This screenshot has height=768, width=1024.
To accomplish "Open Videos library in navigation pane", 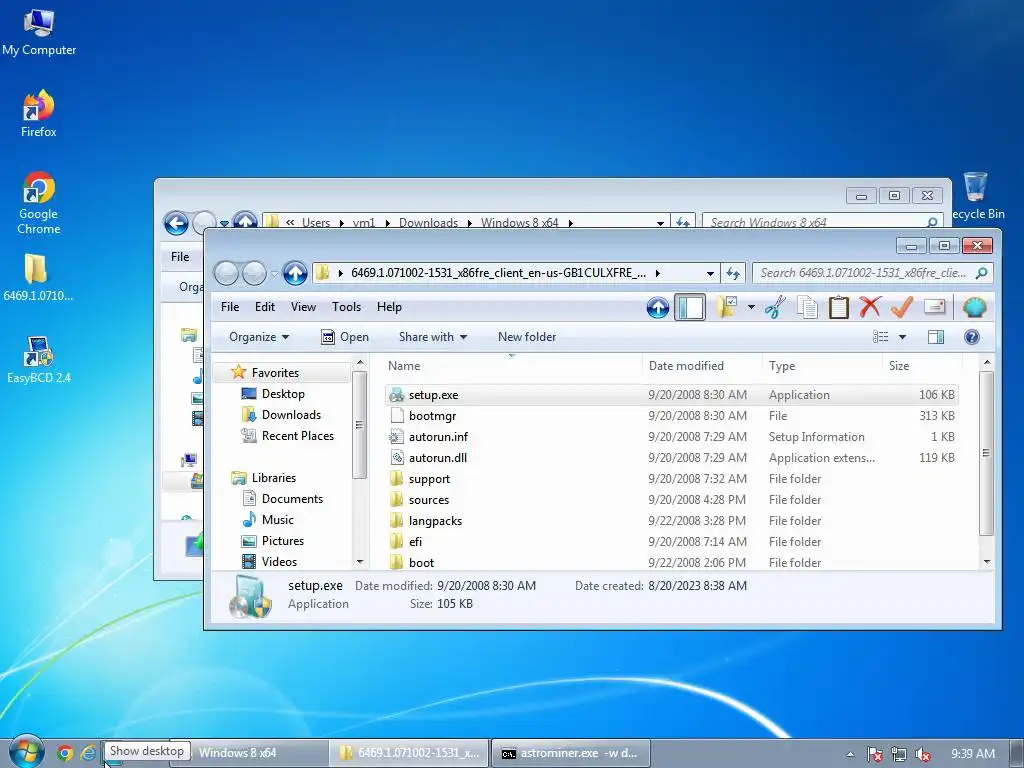I will 279,562.
